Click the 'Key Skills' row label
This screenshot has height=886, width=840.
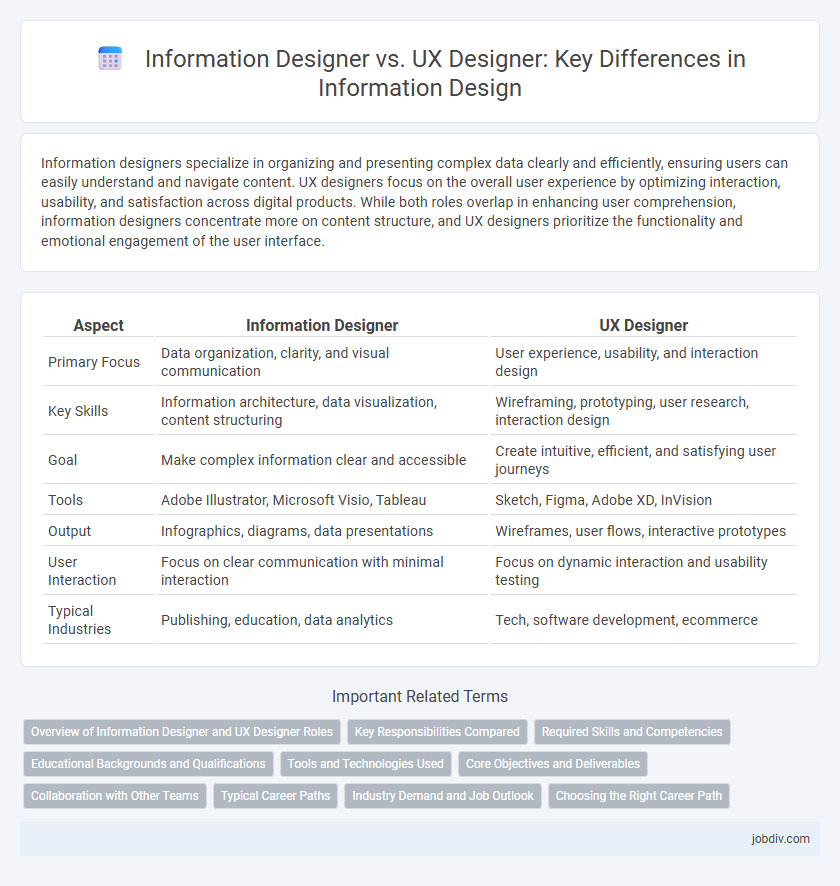pyautogui.click(x=78, y=411)
